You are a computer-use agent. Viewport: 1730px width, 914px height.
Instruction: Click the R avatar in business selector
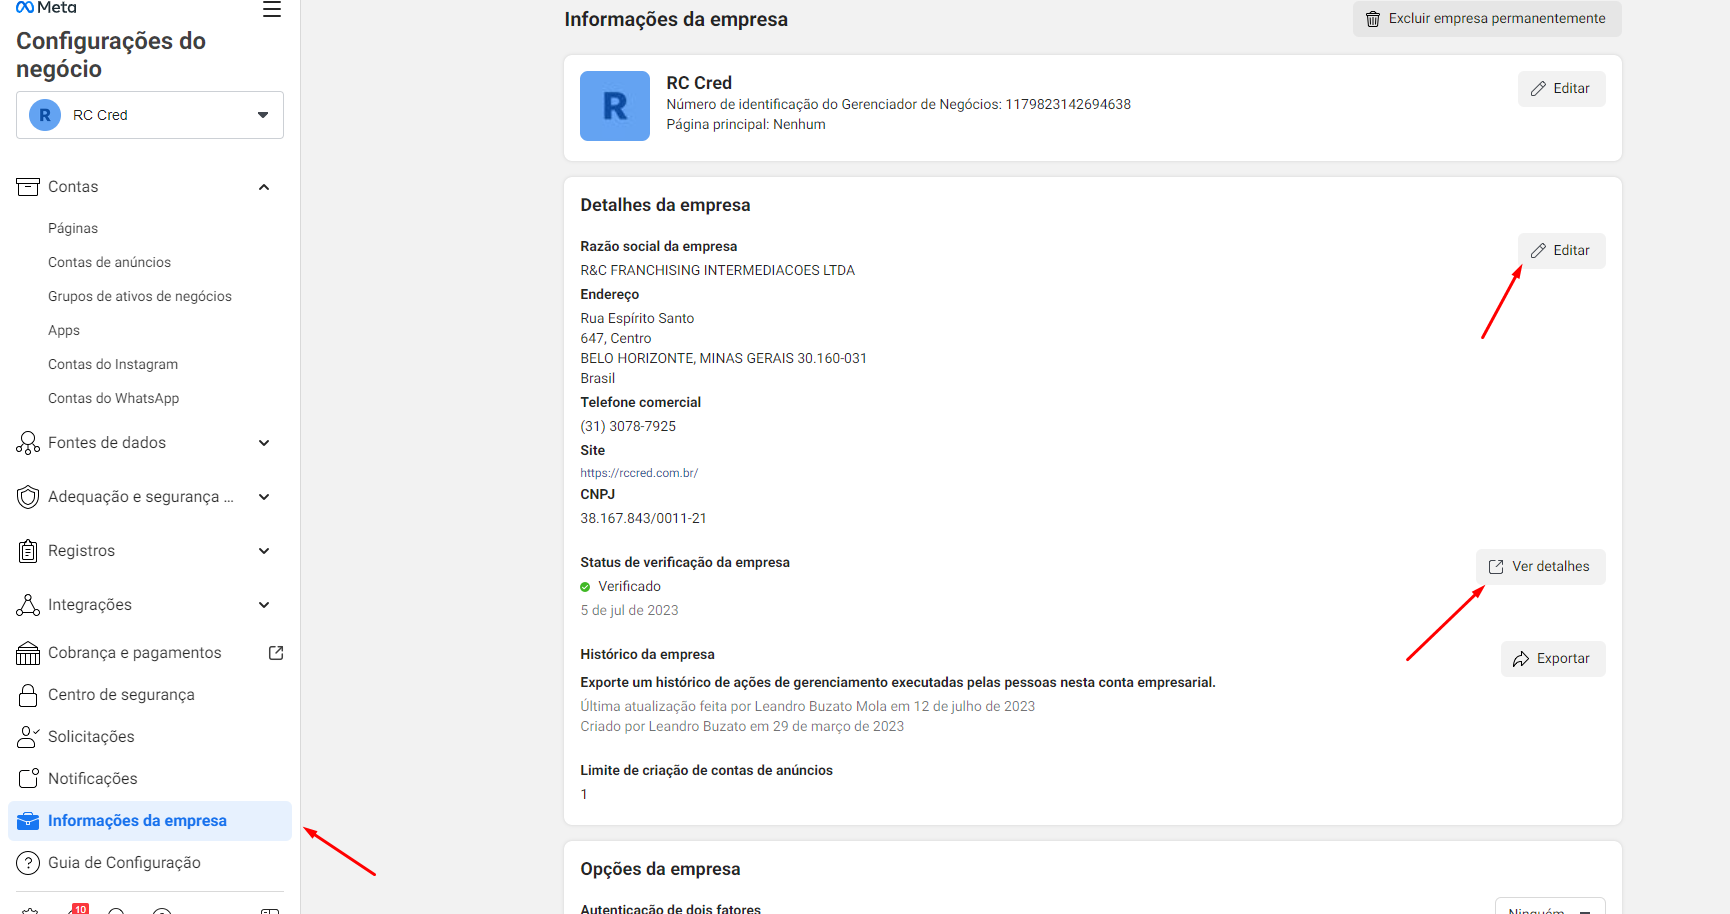click(45, 115)
